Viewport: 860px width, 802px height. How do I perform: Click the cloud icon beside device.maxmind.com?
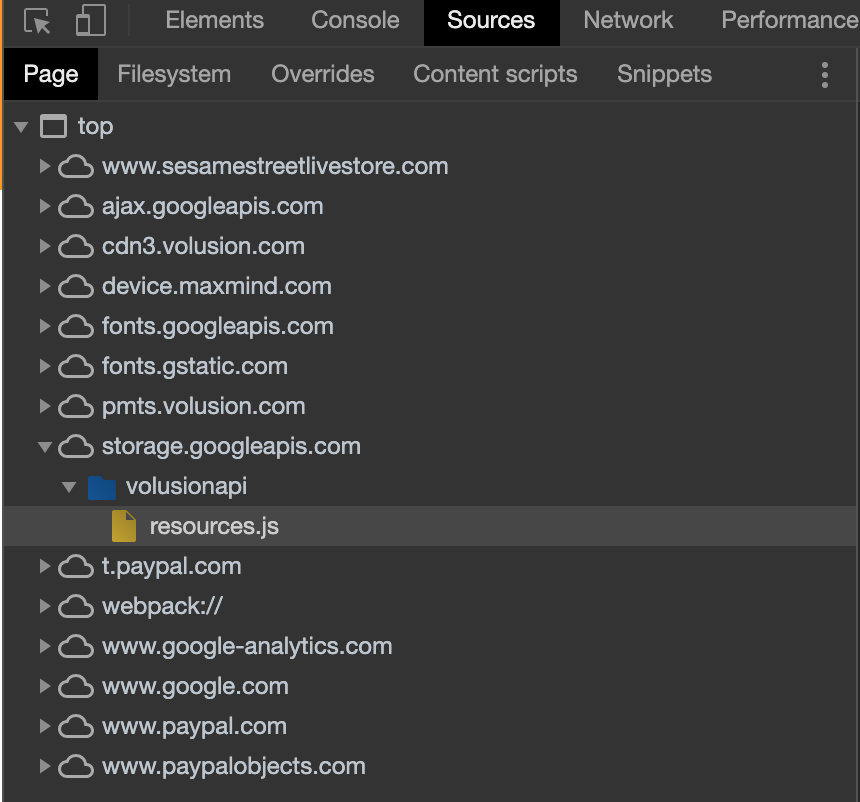pyautogui.click(x=76, y=287)
